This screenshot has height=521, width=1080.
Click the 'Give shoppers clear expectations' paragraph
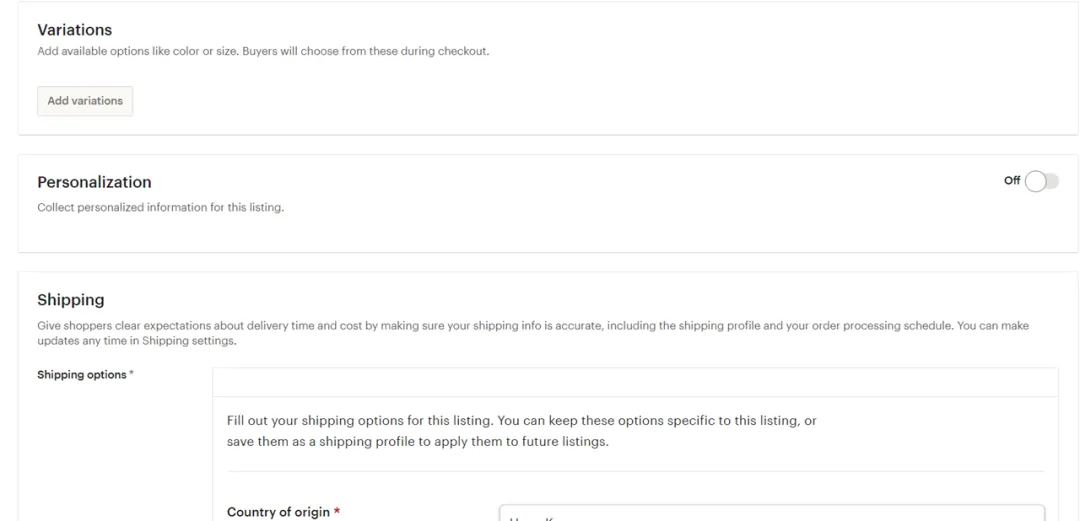coord(400,326)
